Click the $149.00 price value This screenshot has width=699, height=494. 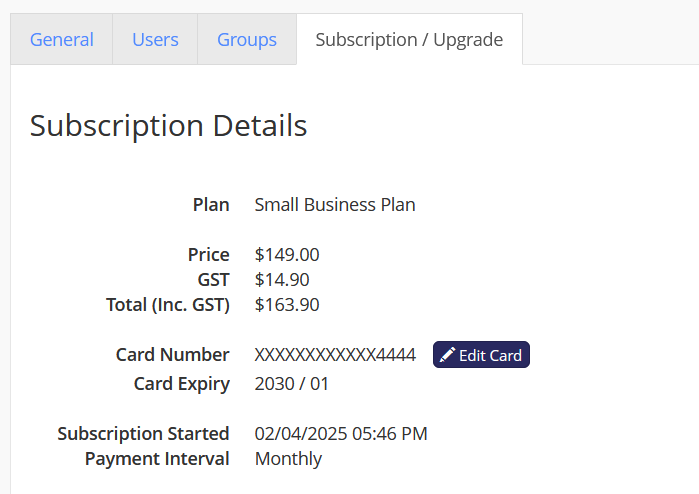(x=287, y=255)
